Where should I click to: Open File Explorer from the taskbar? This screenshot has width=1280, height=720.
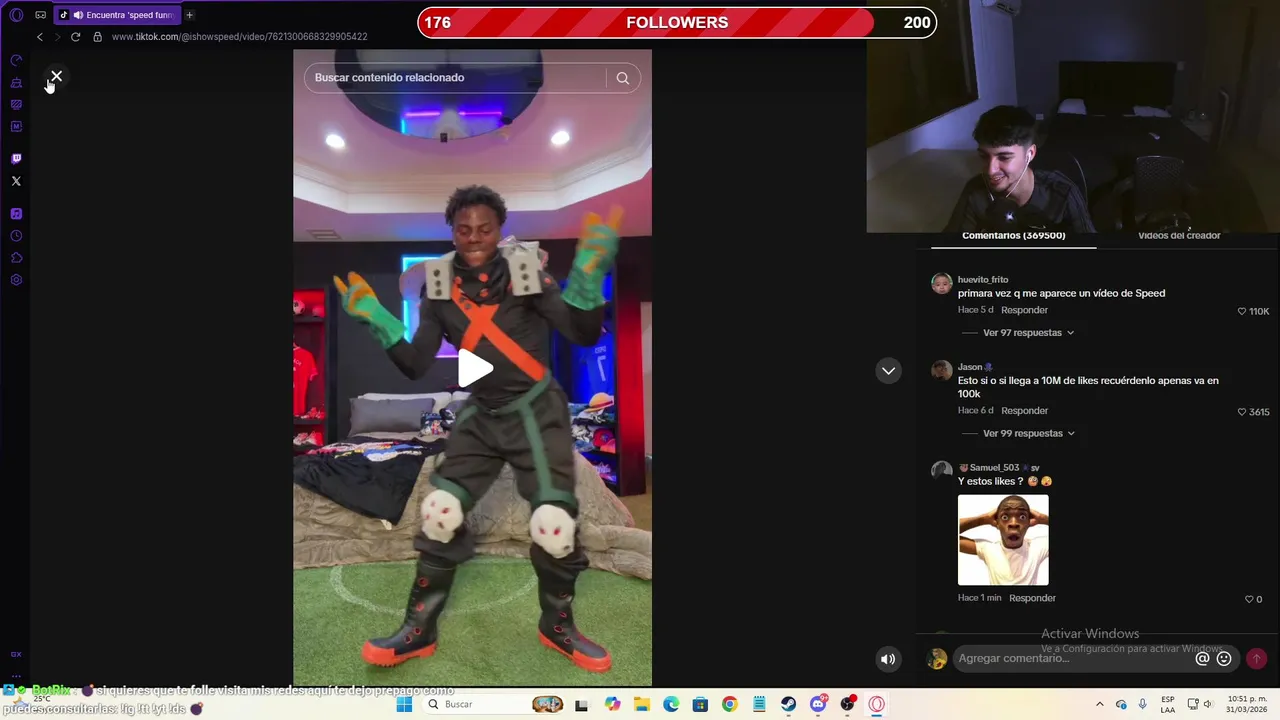641,704
